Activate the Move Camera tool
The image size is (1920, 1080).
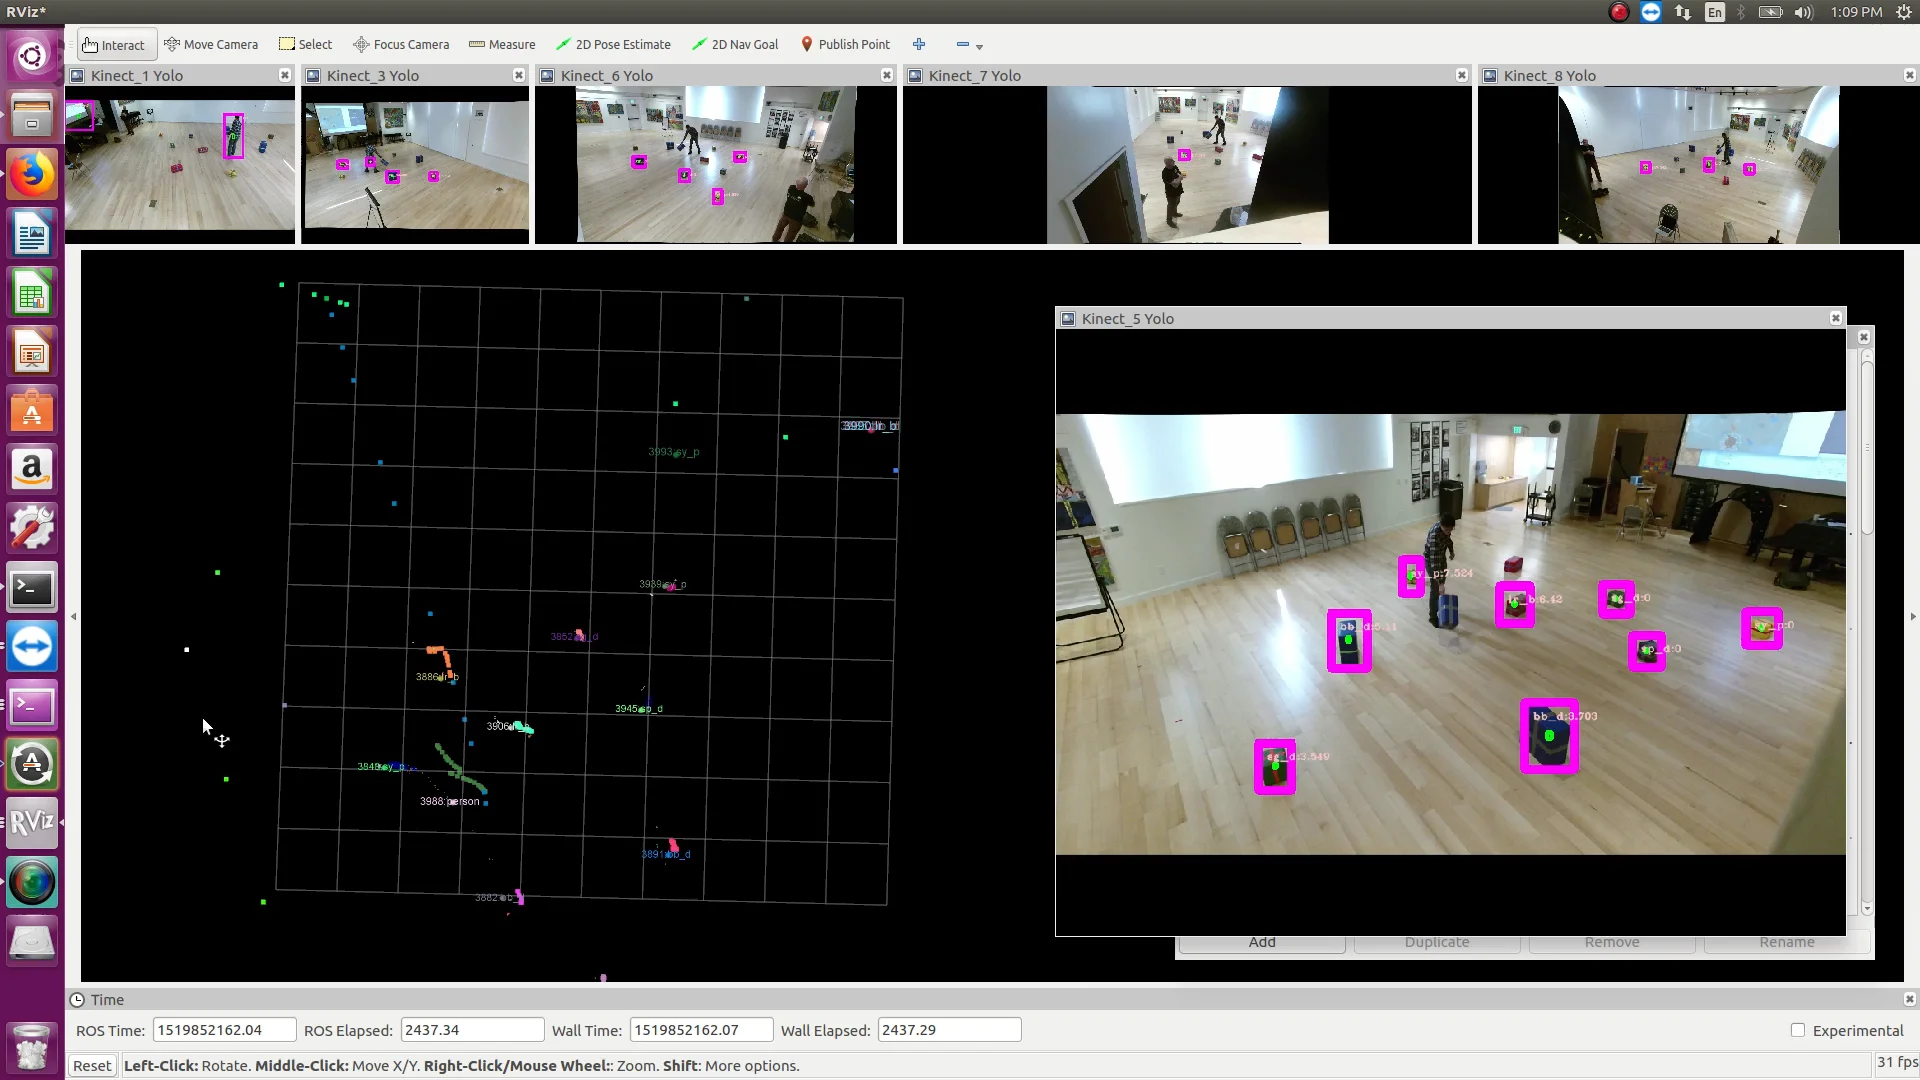[x=211, y=44]
